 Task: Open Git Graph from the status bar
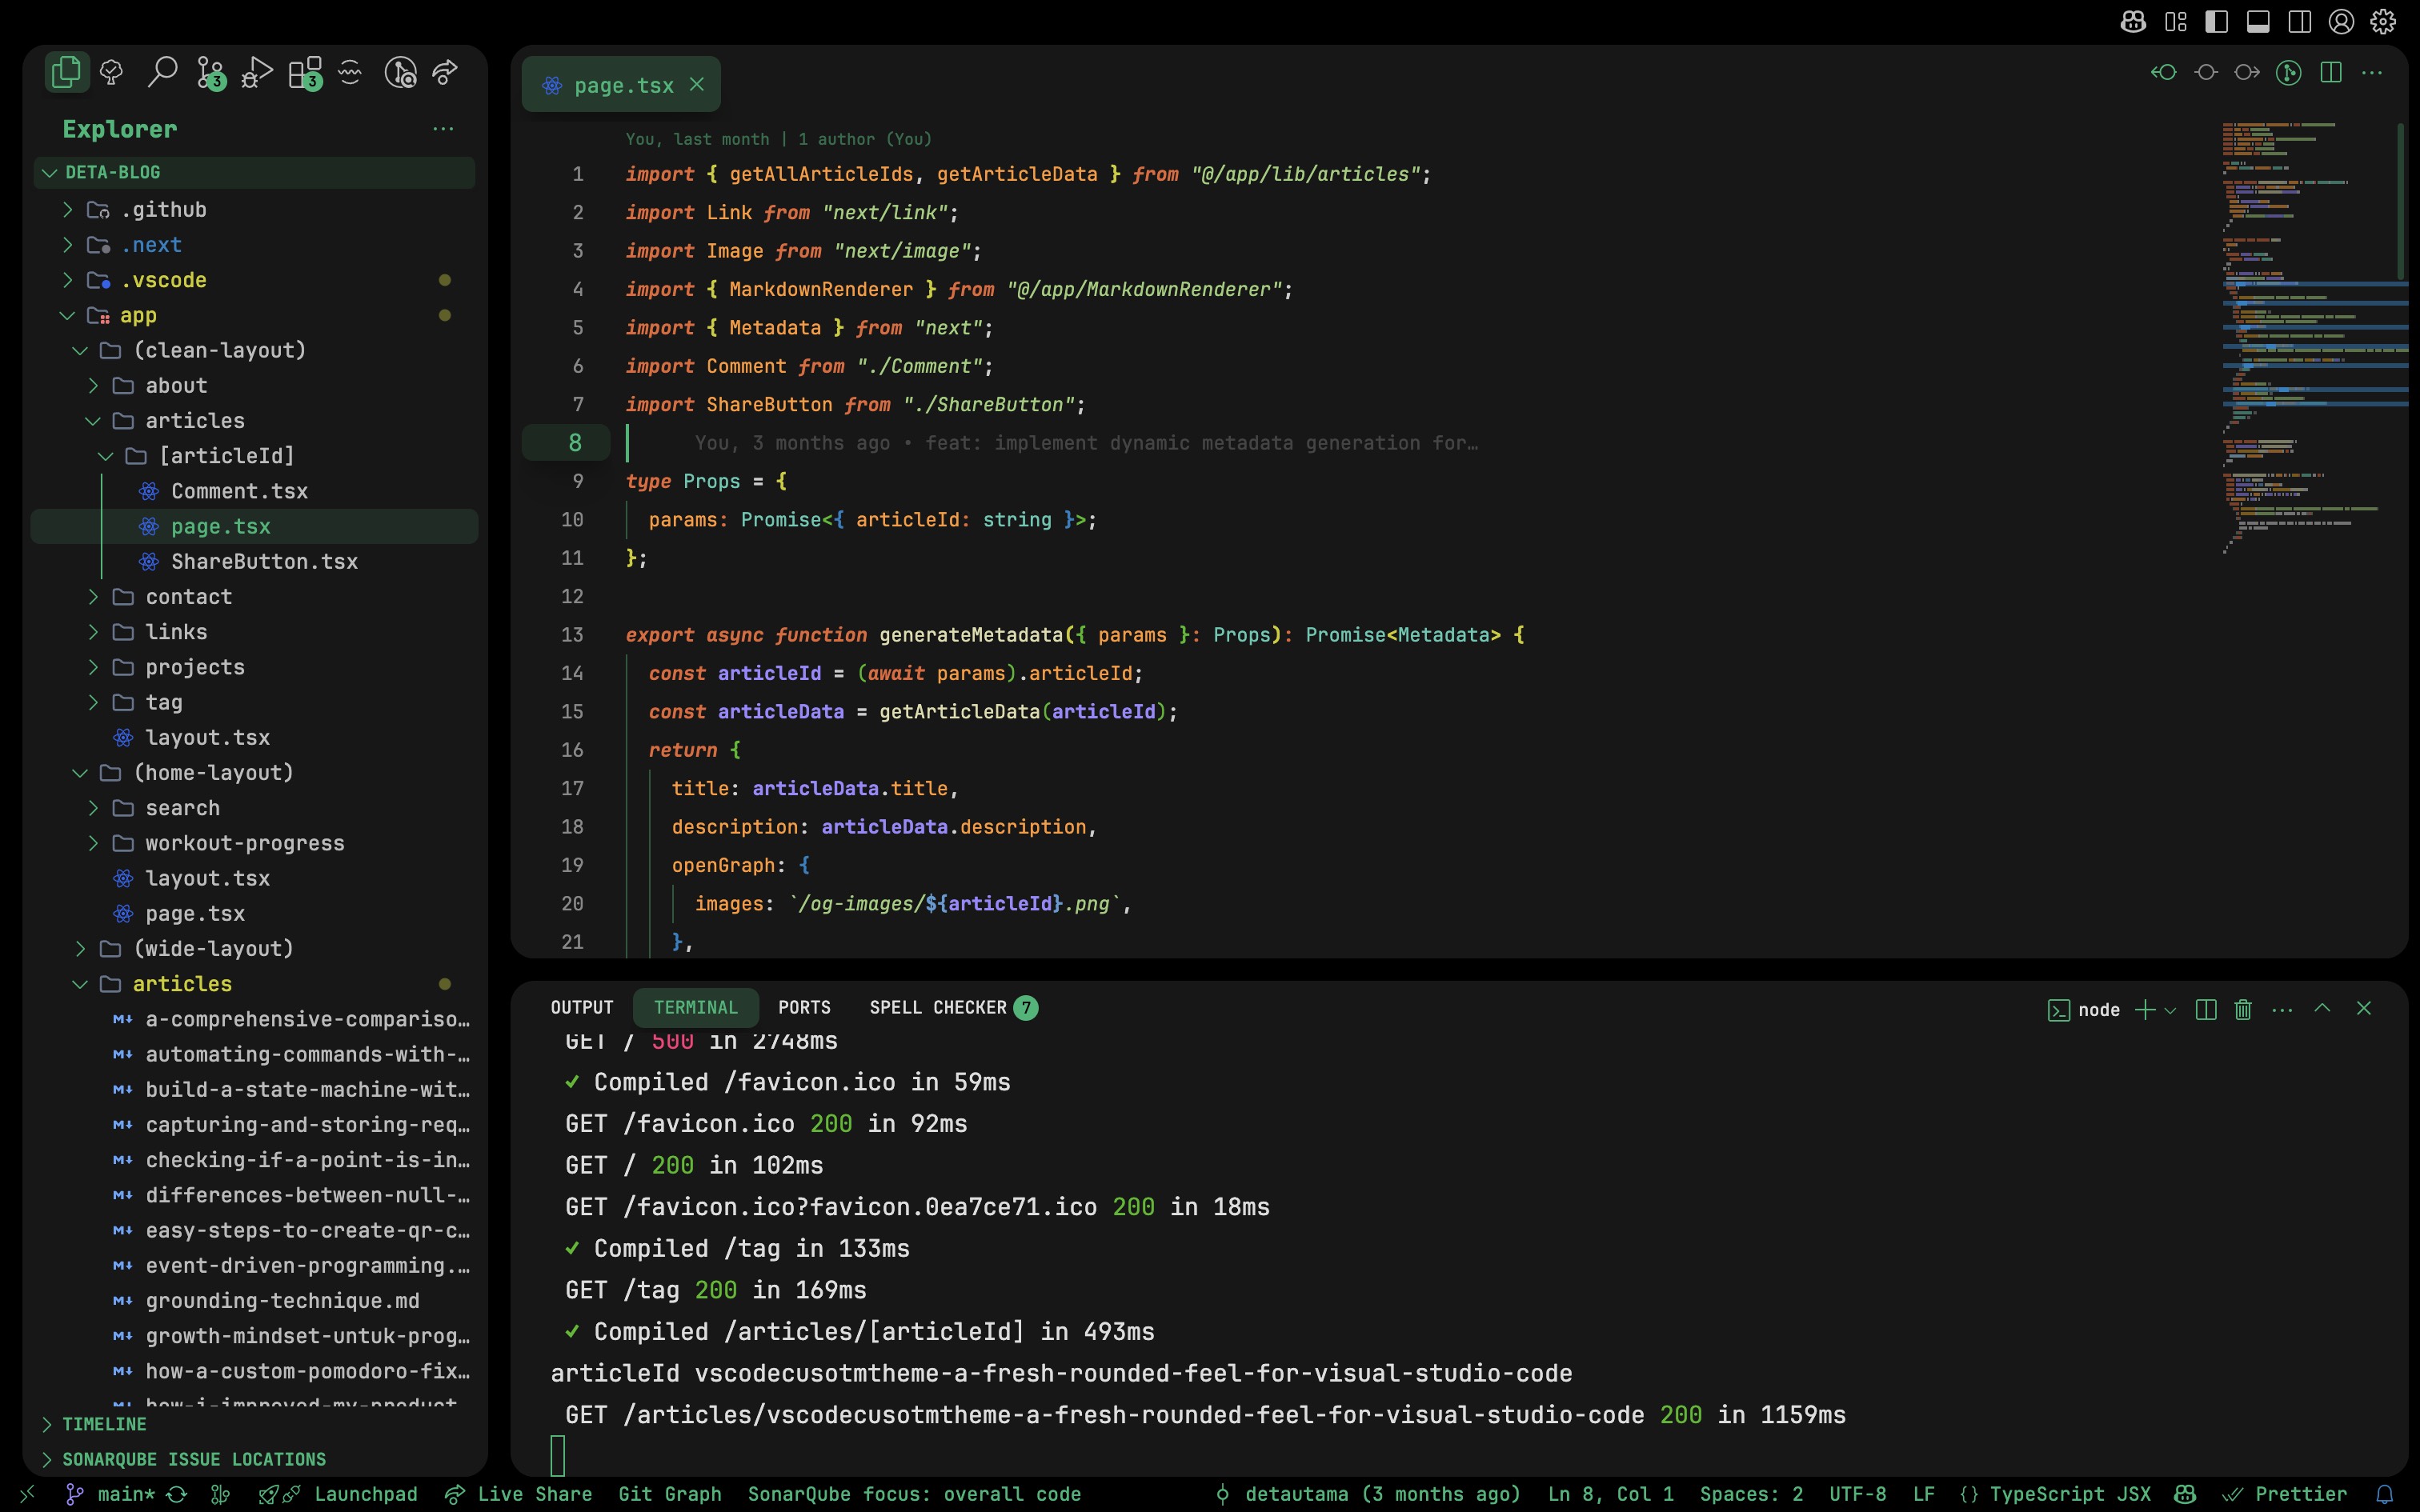coord(670,1494)
